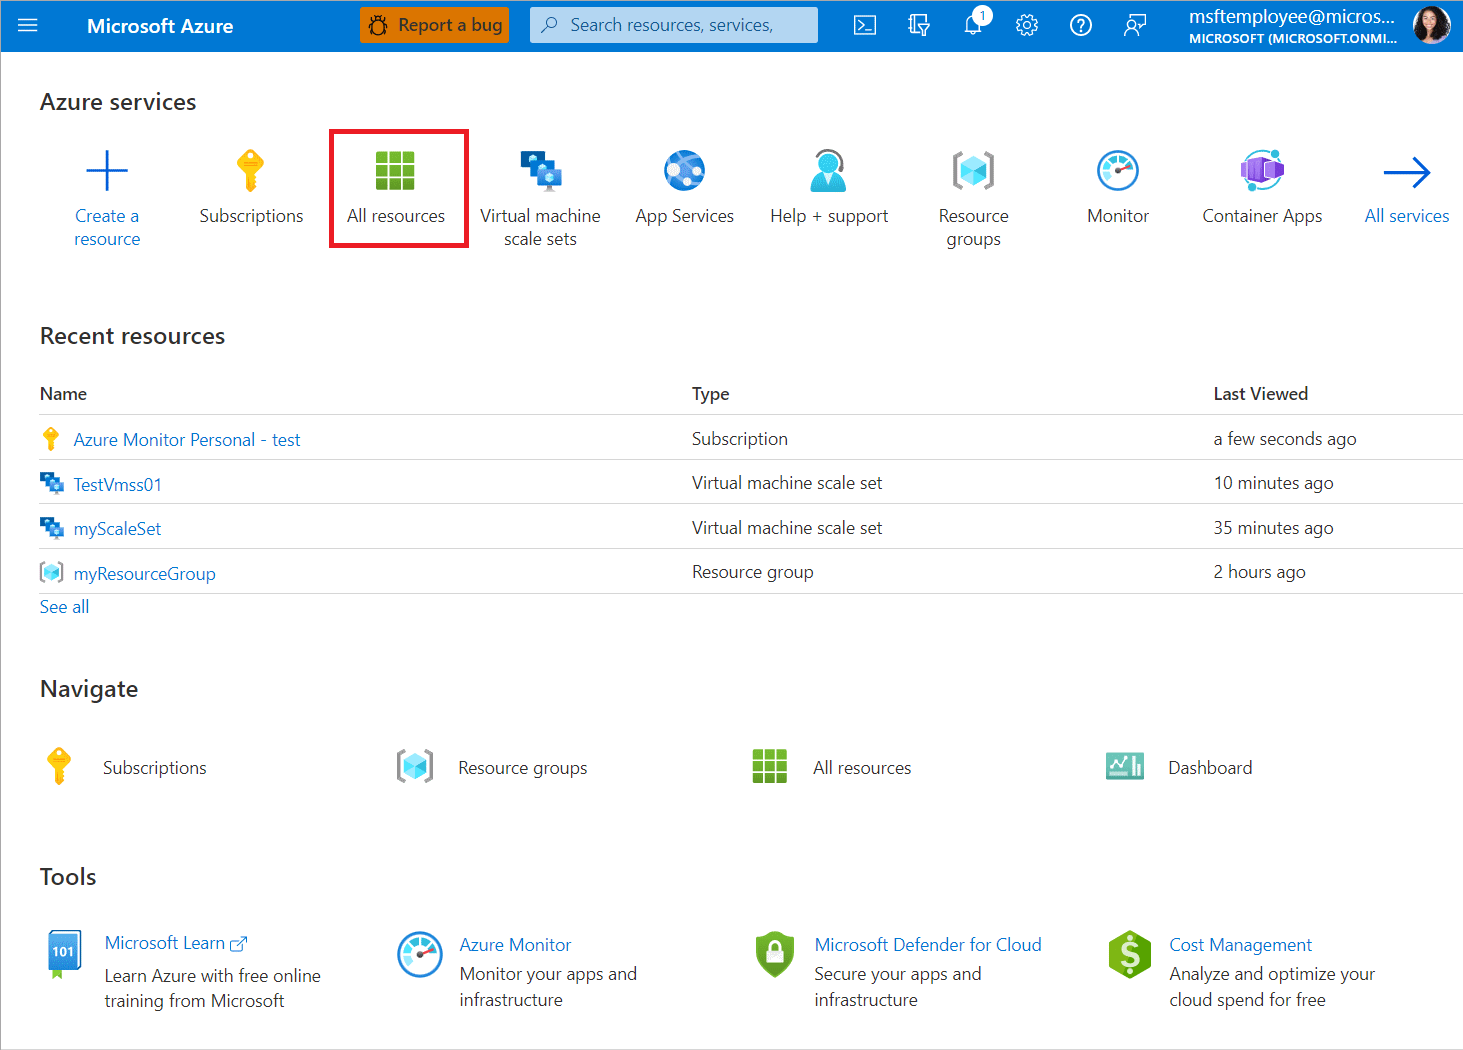
Task: Open the account profile avatar
Action: 1432,25
